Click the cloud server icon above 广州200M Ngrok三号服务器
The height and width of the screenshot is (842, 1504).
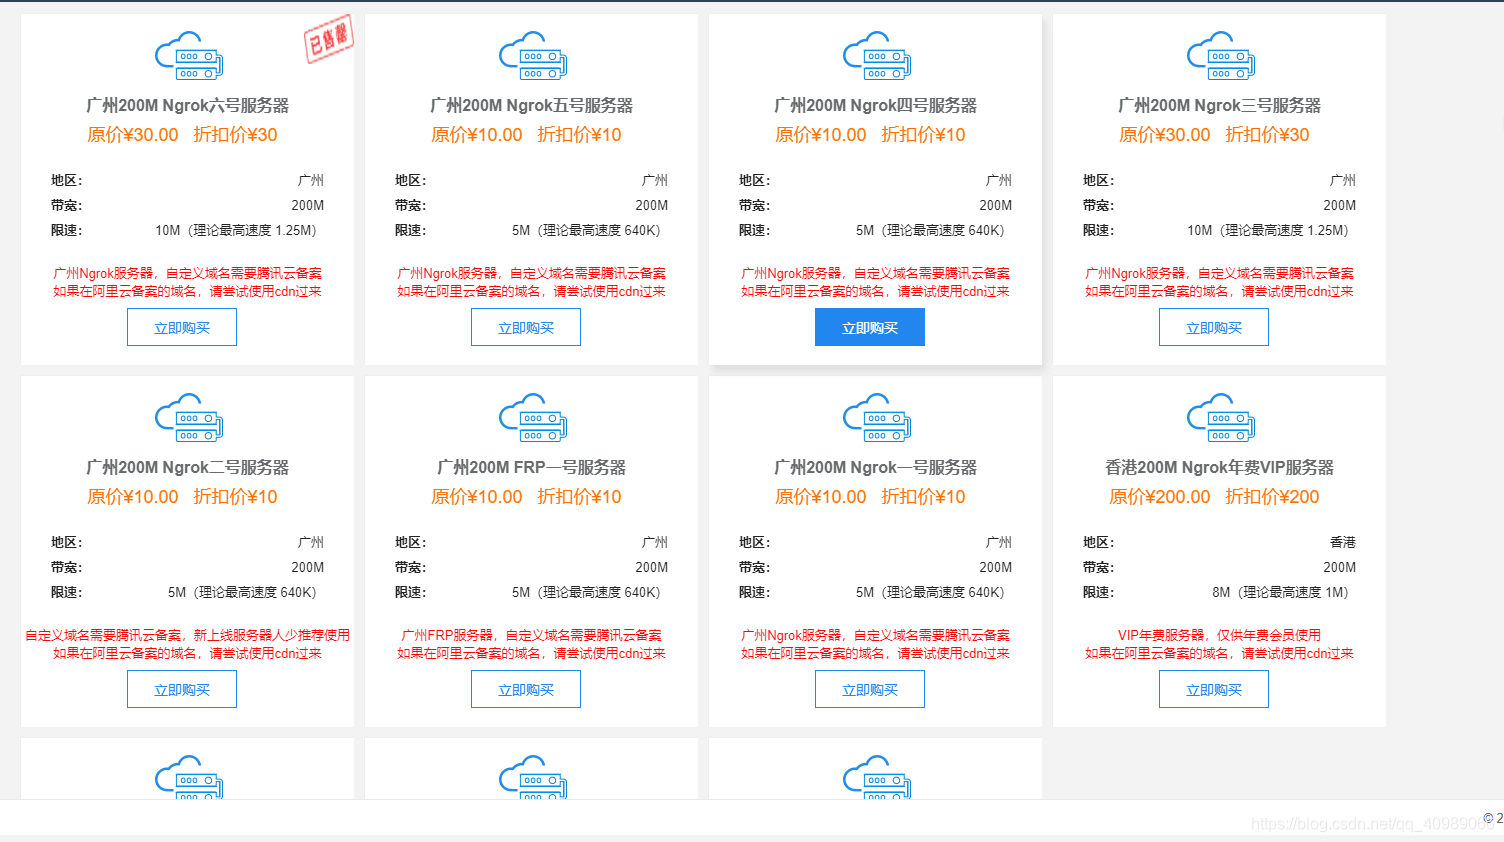click(x=1220, y=56)
